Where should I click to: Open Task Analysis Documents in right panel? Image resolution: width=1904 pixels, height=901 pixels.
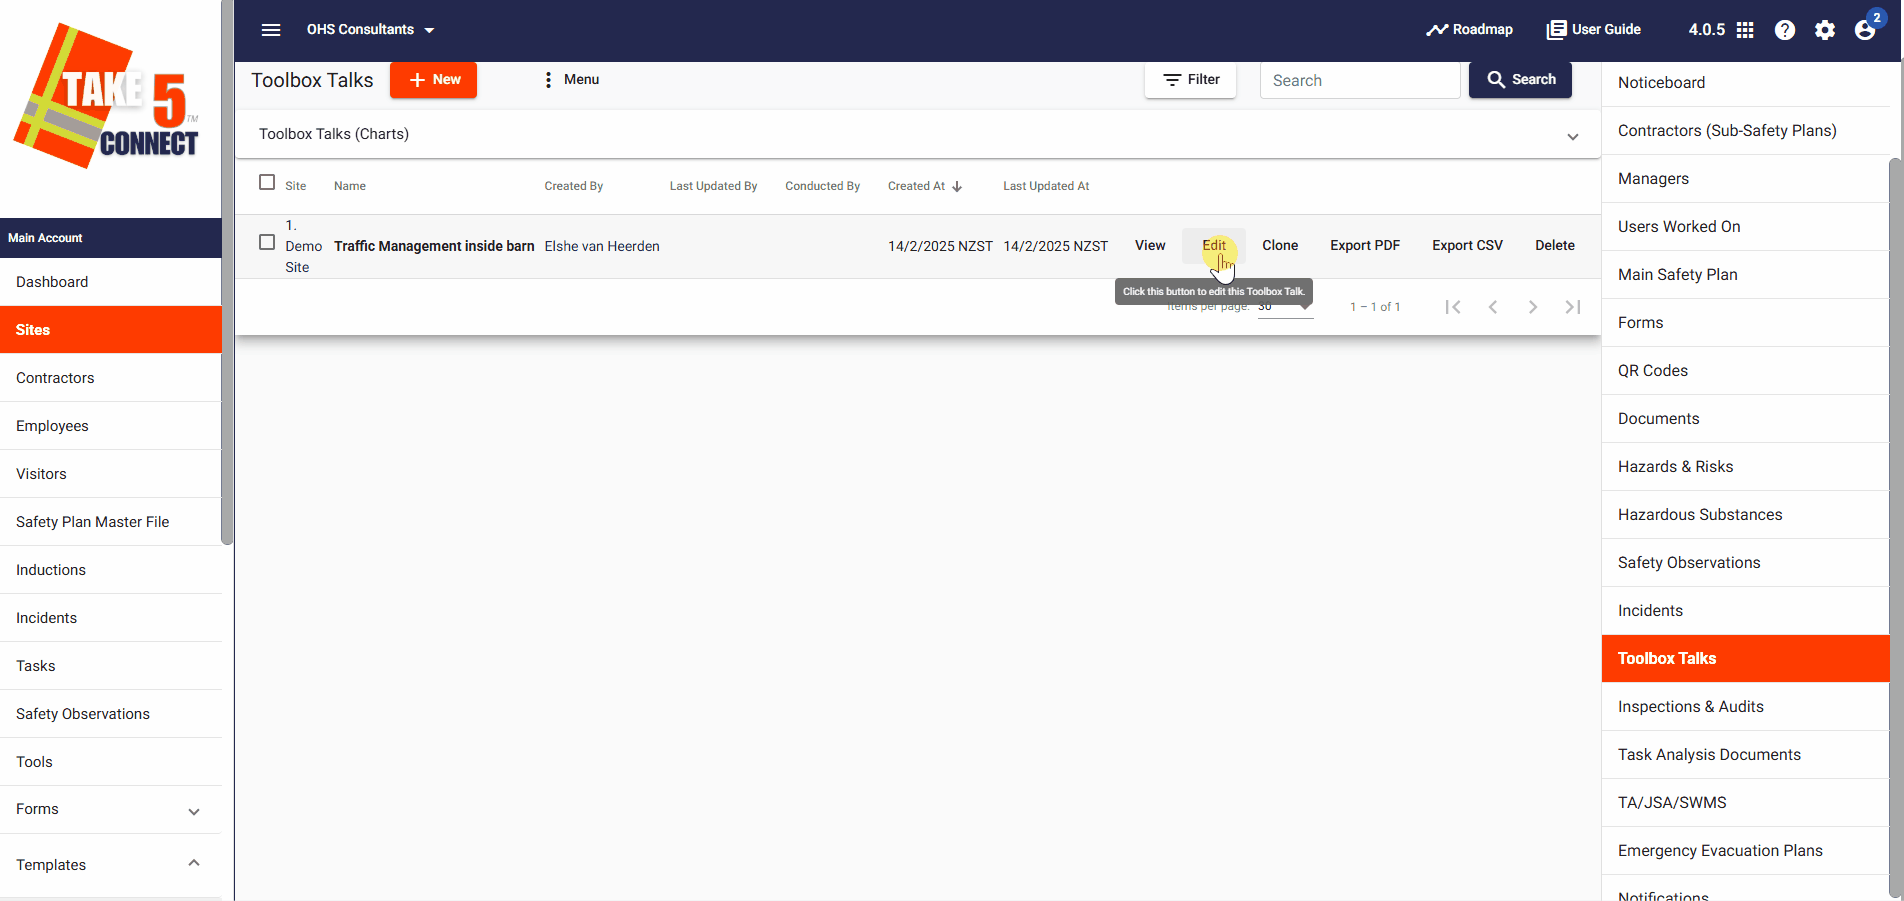pyautogui.click(x=1745, y=755)
